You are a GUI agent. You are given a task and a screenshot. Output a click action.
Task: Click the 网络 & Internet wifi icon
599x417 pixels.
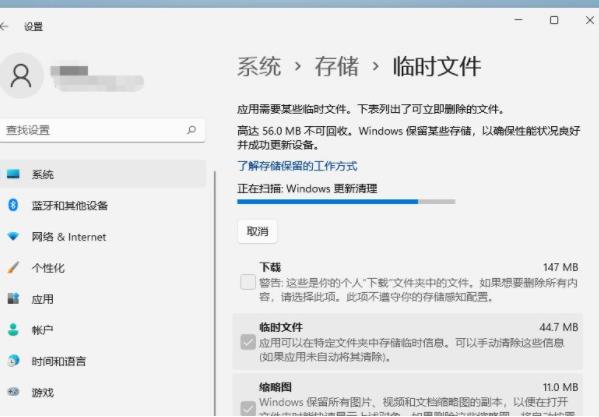pos(13,236)
